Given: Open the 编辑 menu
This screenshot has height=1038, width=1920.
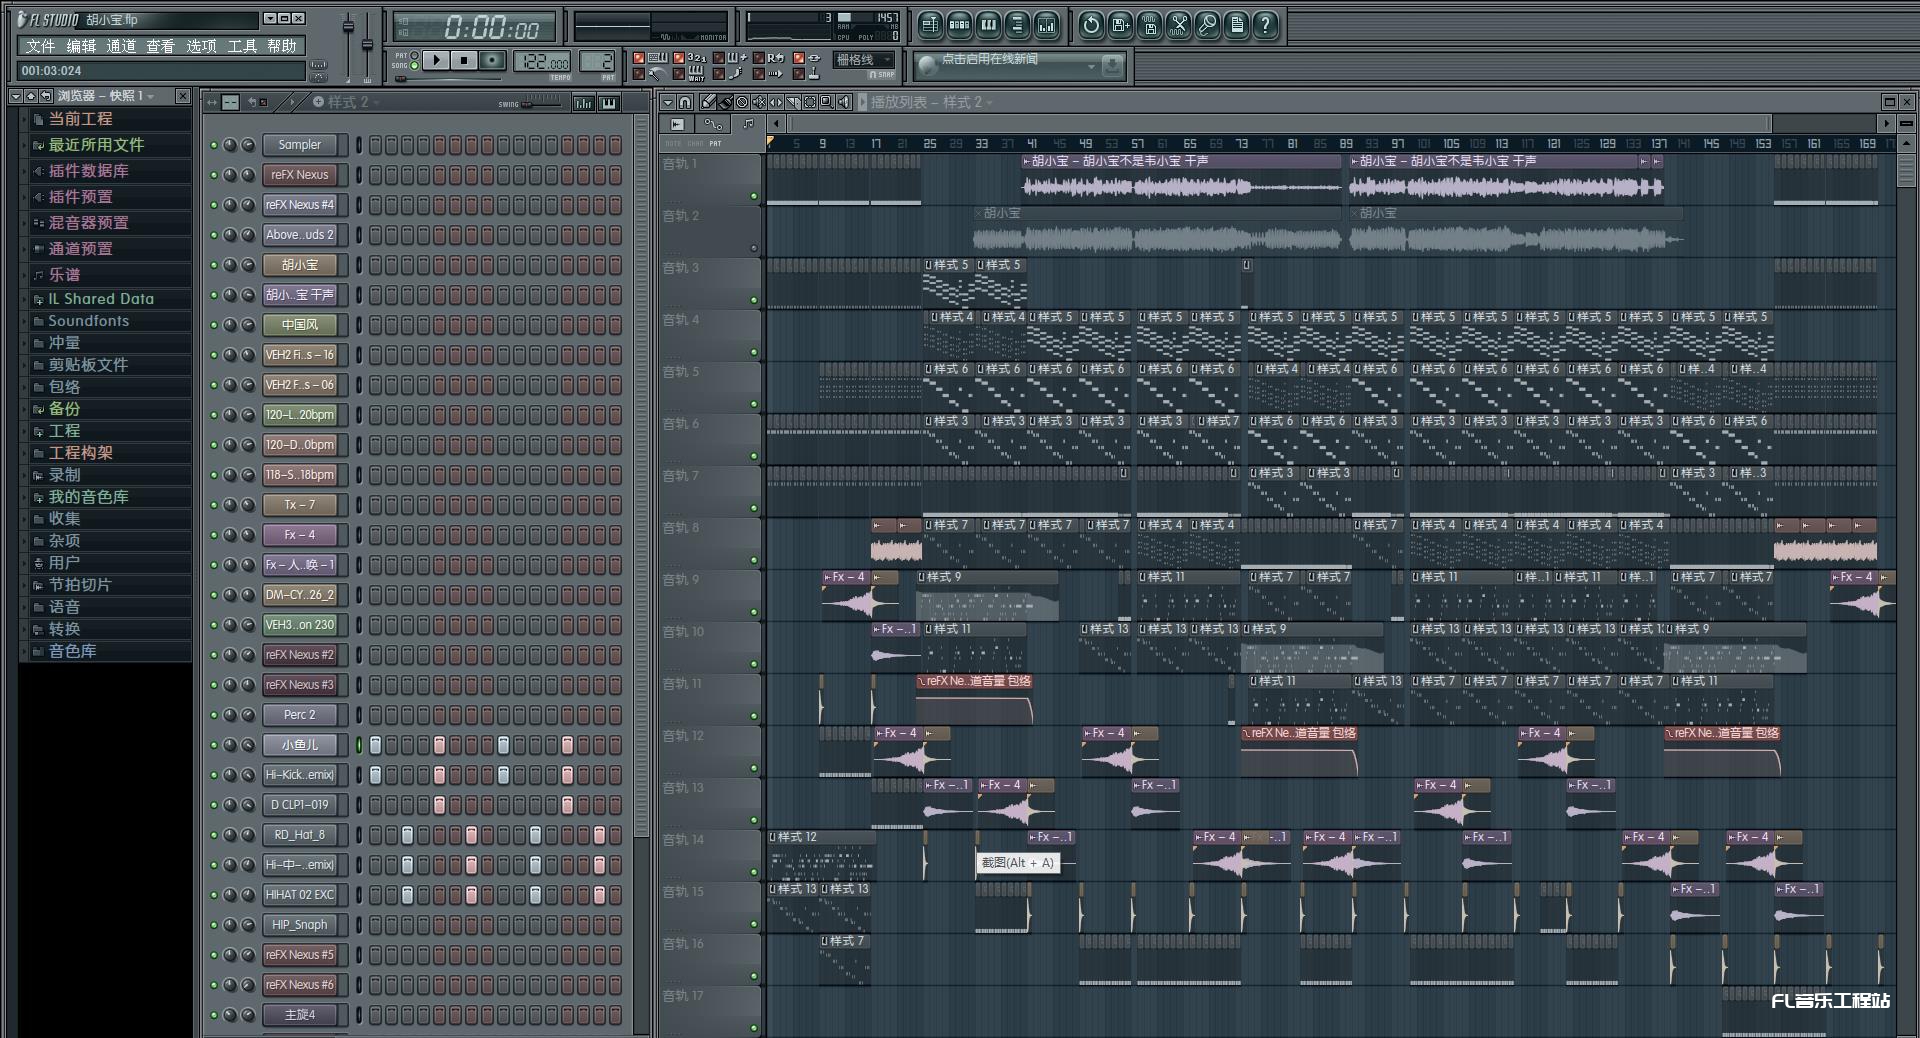Looking at the screenshot, I should [x=81, y=46].
